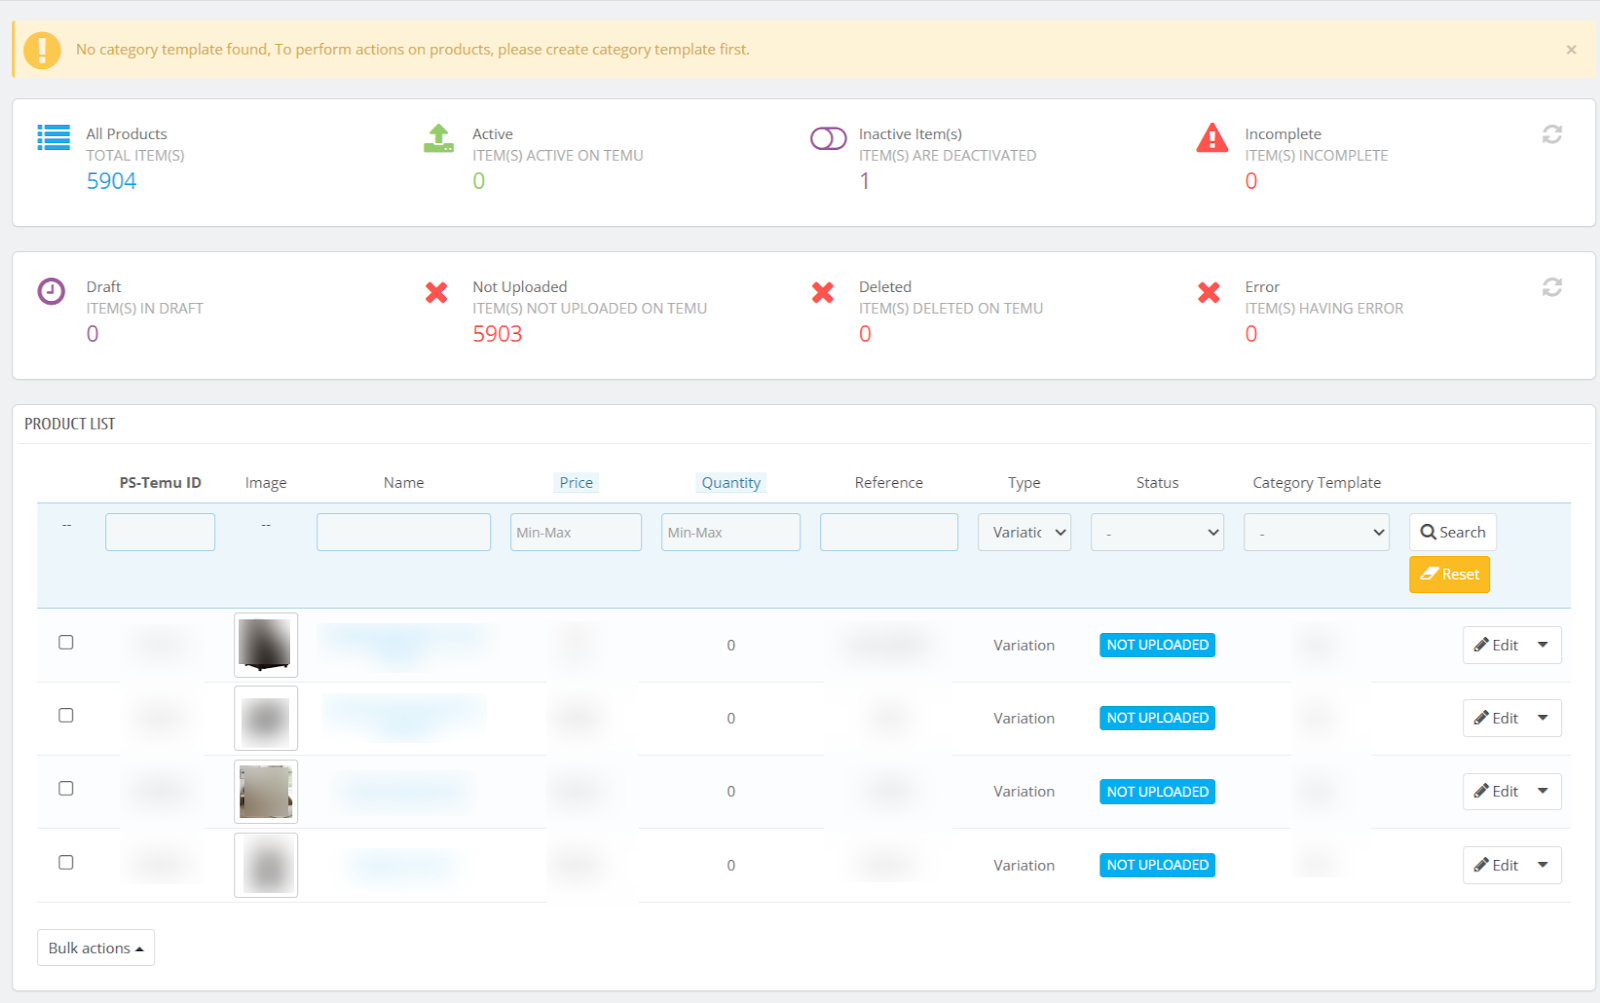The width and height of the screenshot is (1600, 1003).
Task: Open the Bulk actions menu
Action: [96, 948]
